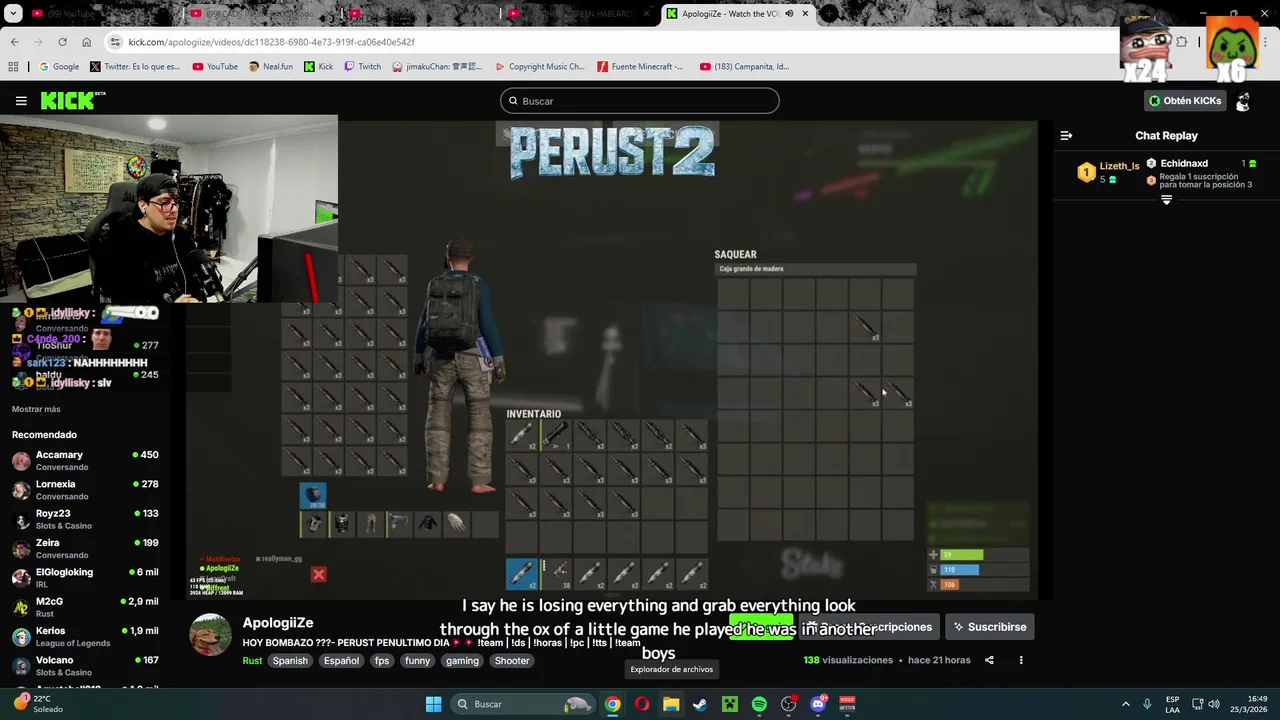Viewport: 1280px width, 720px height.
Task: Click the taskbar Buscar search box
Action: (x=523, y=704)
